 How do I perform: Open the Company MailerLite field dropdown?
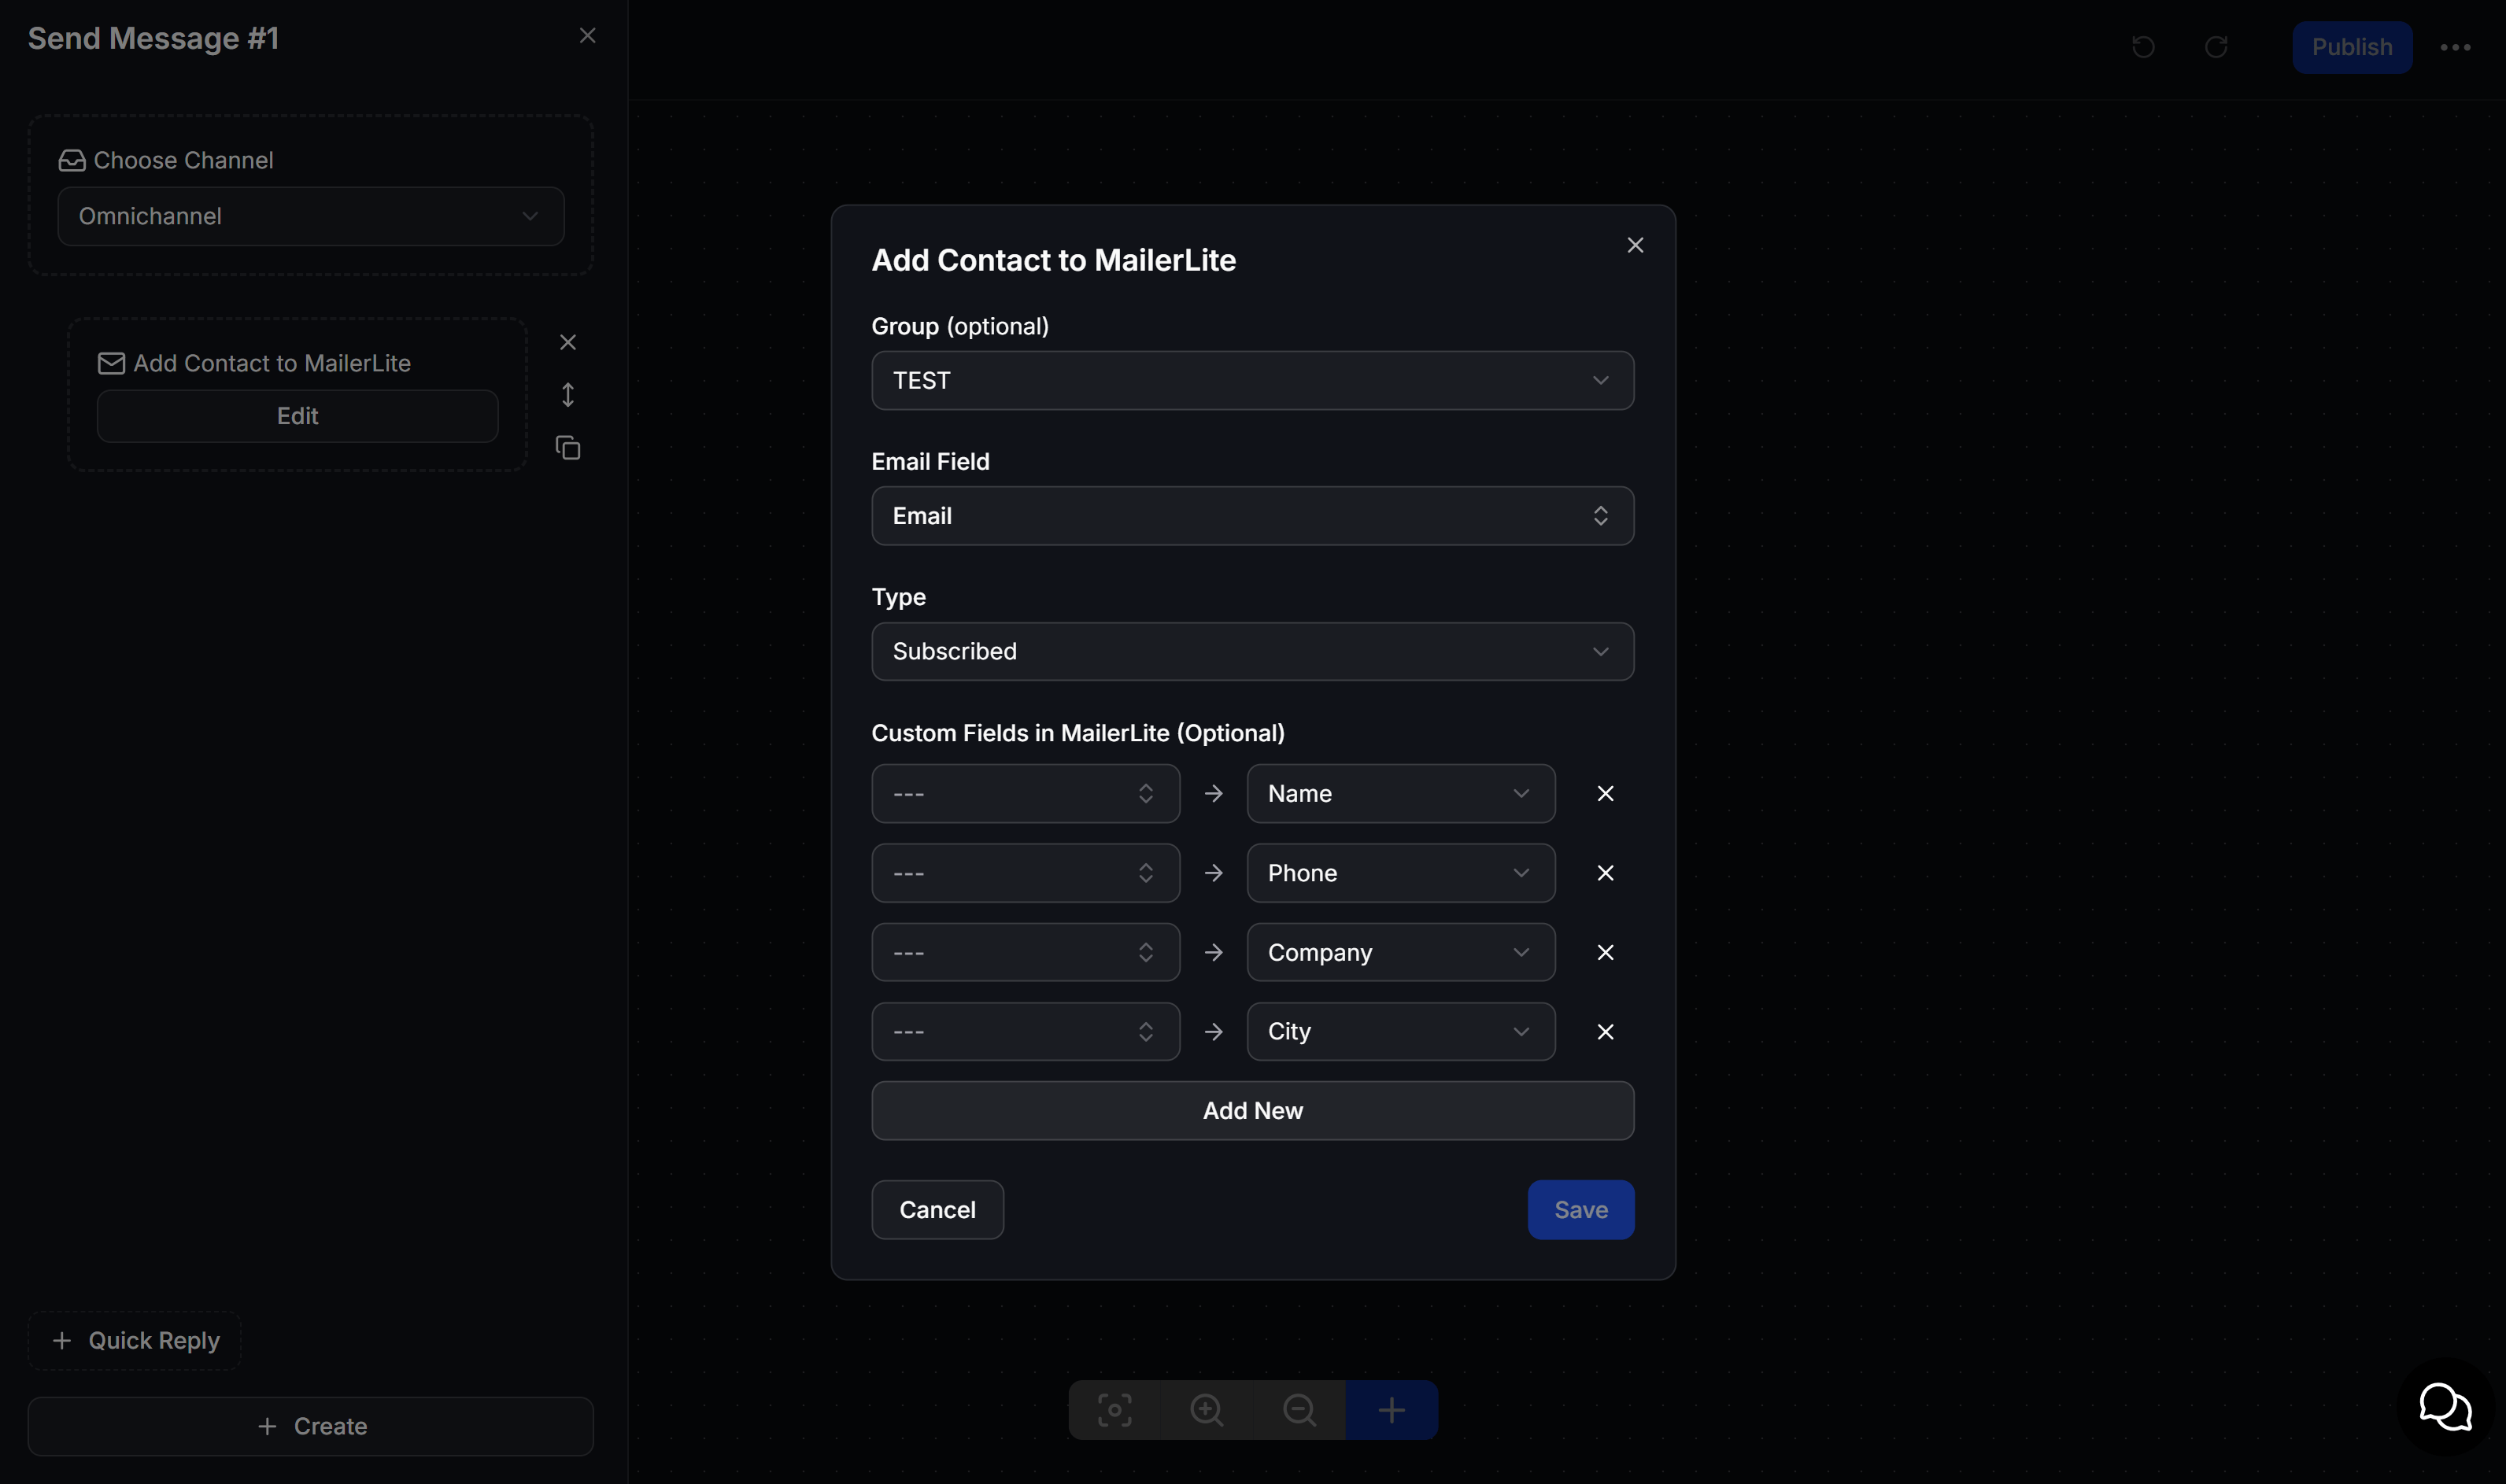1400,952
